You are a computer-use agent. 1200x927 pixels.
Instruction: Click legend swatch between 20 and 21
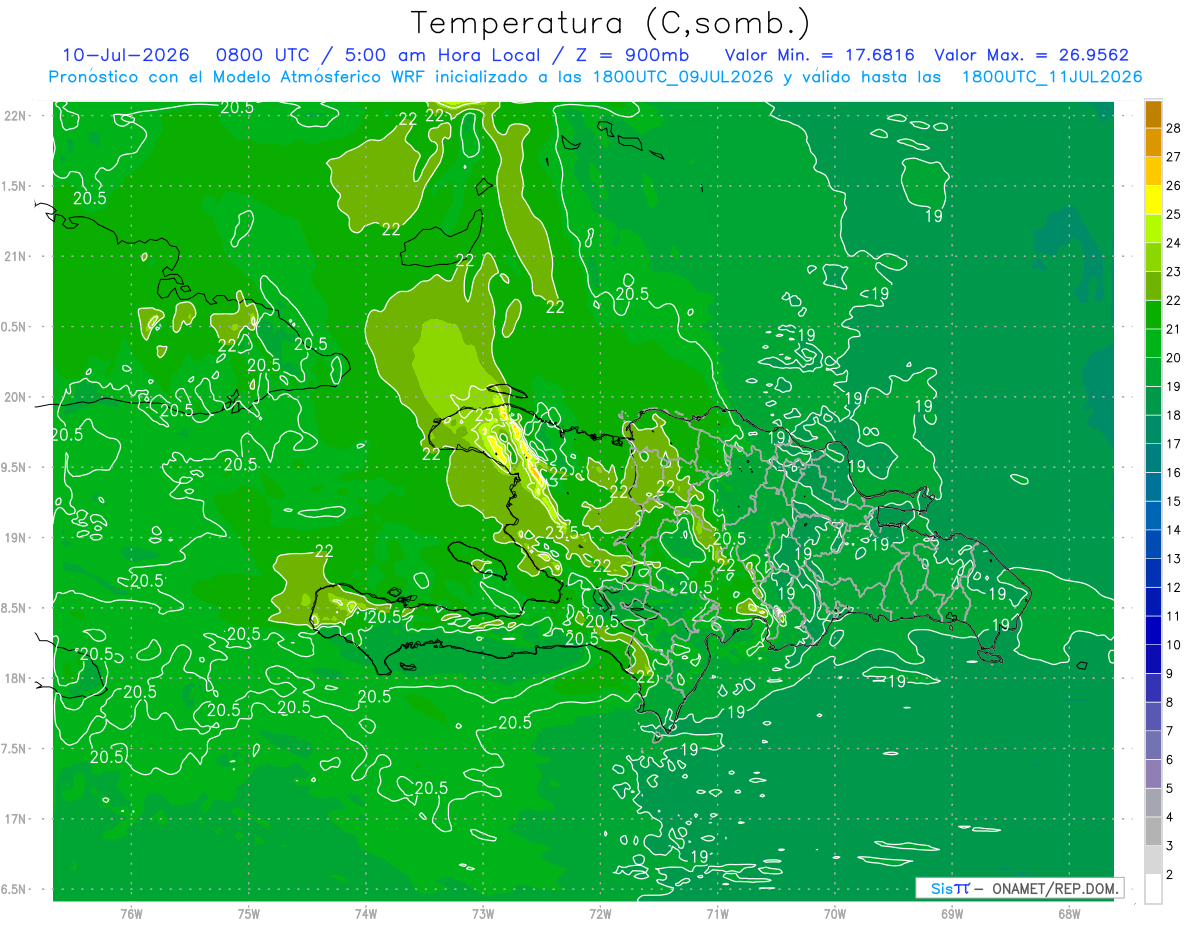pyautogui.click(x=1153, y=343)
